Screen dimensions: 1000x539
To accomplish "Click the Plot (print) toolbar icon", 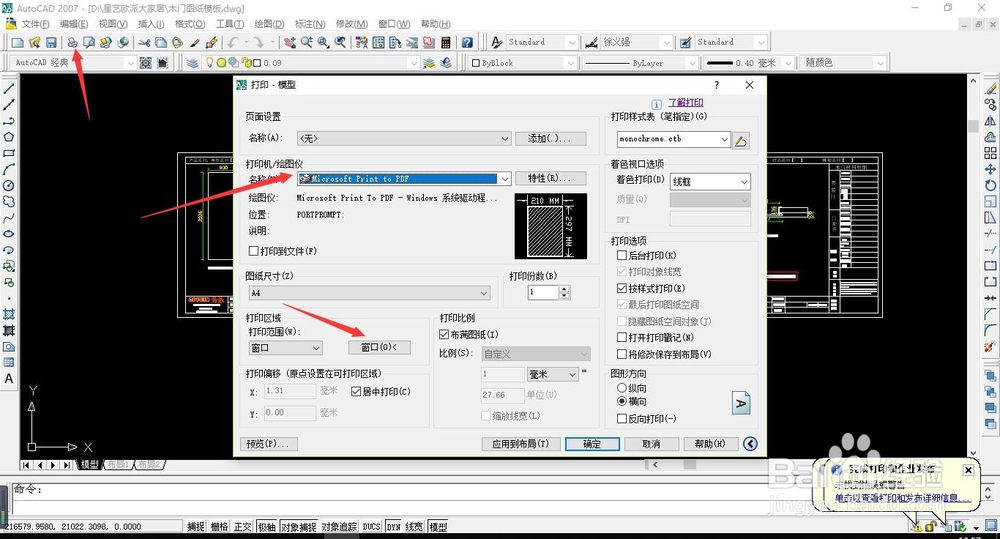I will click(x=73, y=42).
